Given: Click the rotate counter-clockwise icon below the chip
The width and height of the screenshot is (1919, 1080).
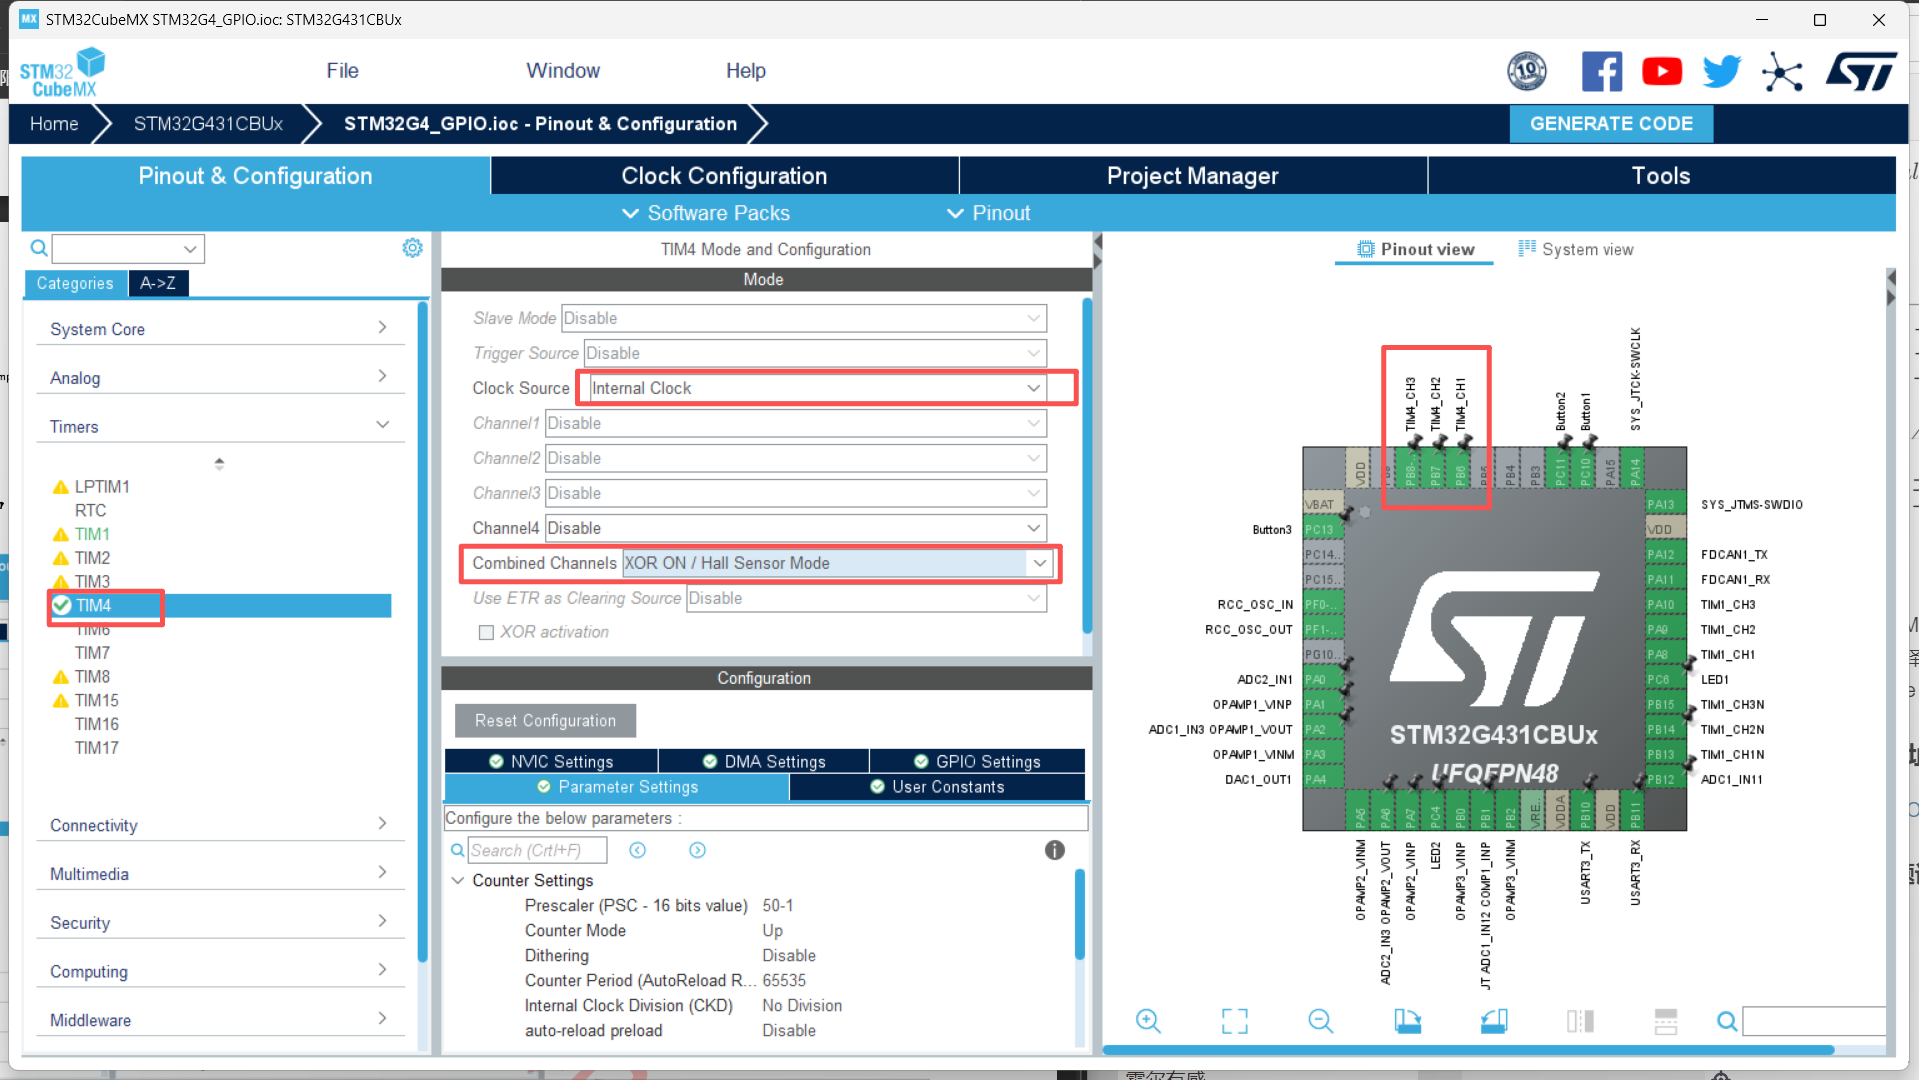Looking at the screenshot, I should pos(1494,1021).
